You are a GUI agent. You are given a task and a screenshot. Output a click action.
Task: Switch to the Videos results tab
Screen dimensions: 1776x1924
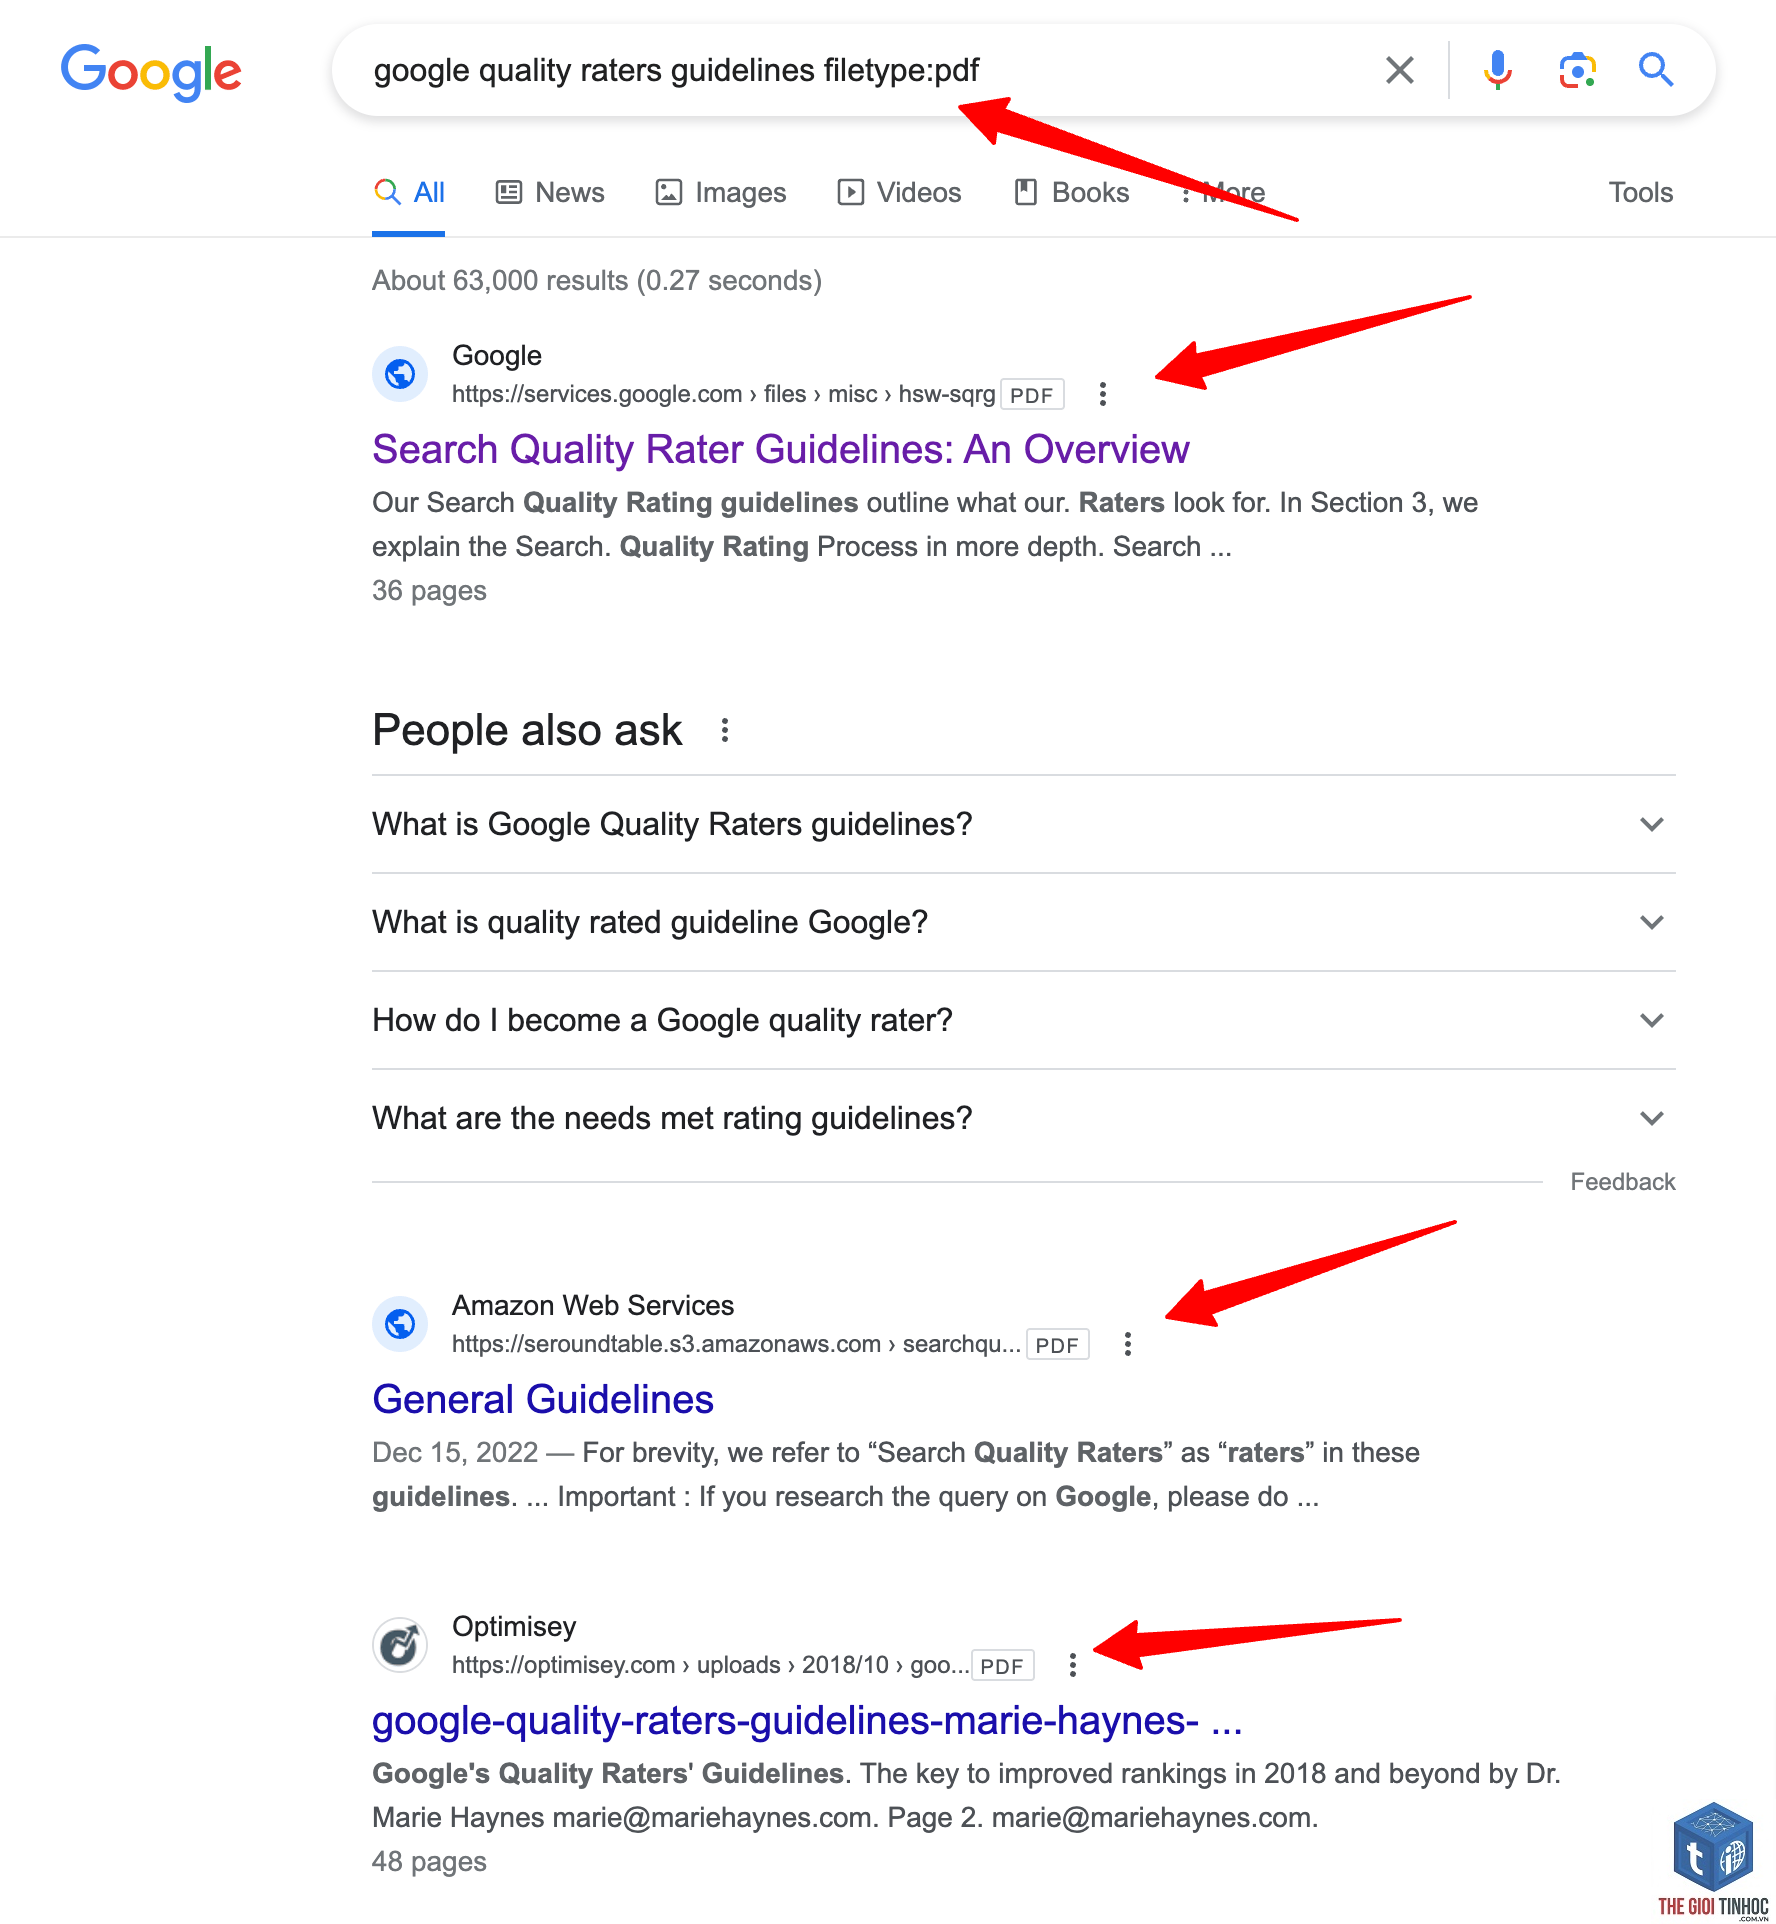pyautogui.click(x=899, y=192)
